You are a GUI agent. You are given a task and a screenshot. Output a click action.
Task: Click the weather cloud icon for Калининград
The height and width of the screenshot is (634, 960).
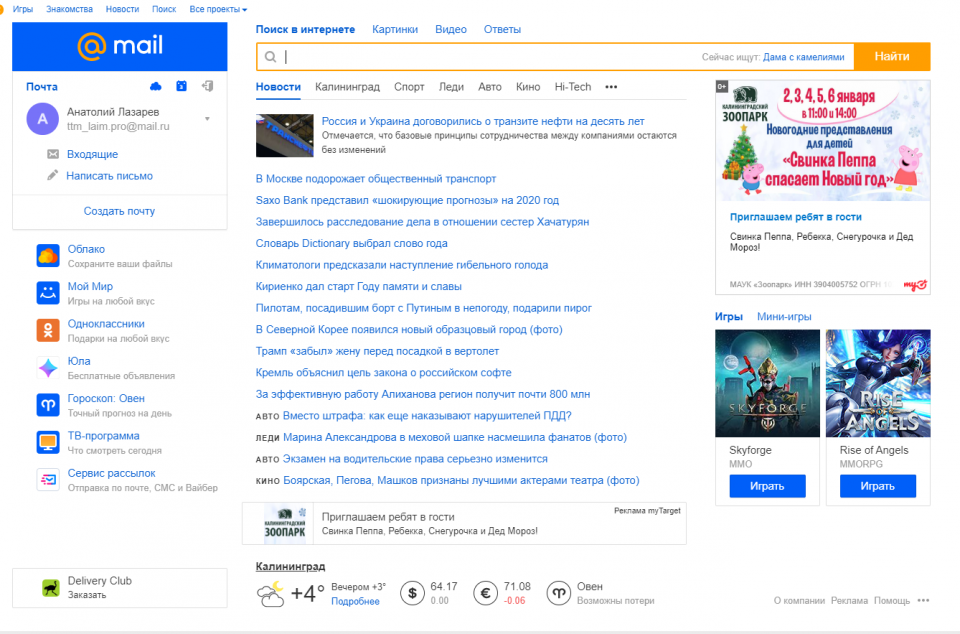click(x=271, y=594)
